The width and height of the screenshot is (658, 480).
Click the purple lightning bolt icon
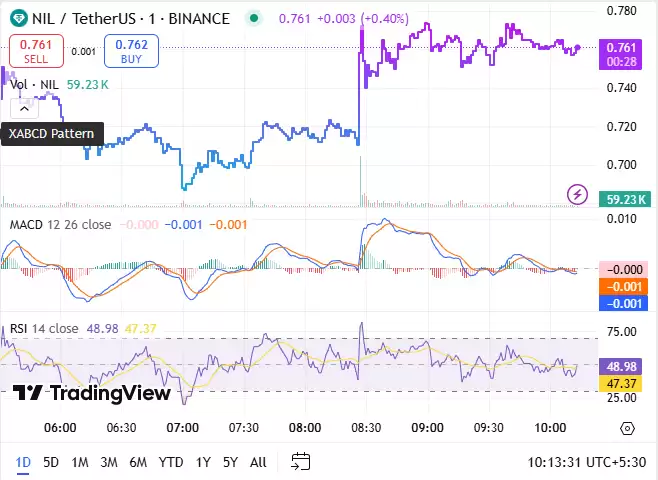[577, 194]
